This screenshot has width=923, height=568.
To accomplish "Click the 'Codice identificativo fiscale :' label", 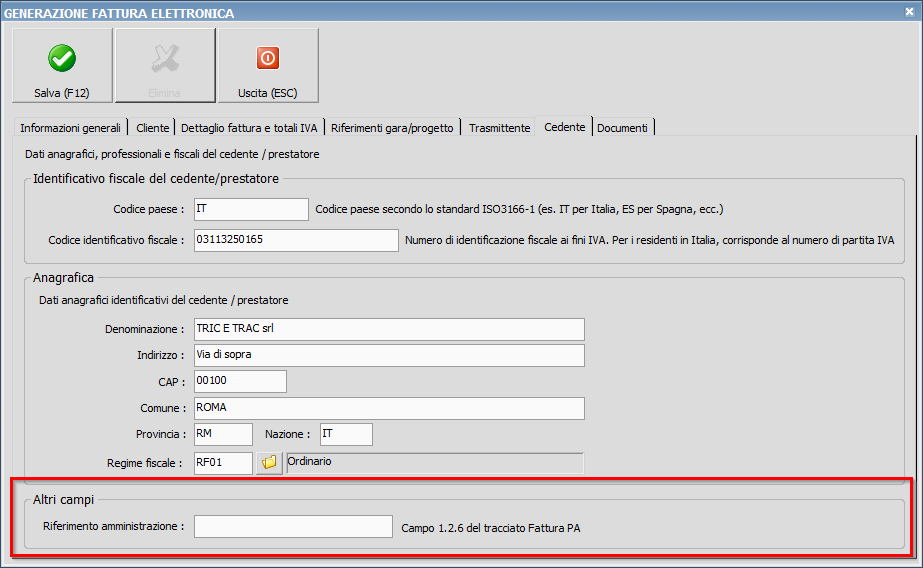I will [x=117, y=240].
